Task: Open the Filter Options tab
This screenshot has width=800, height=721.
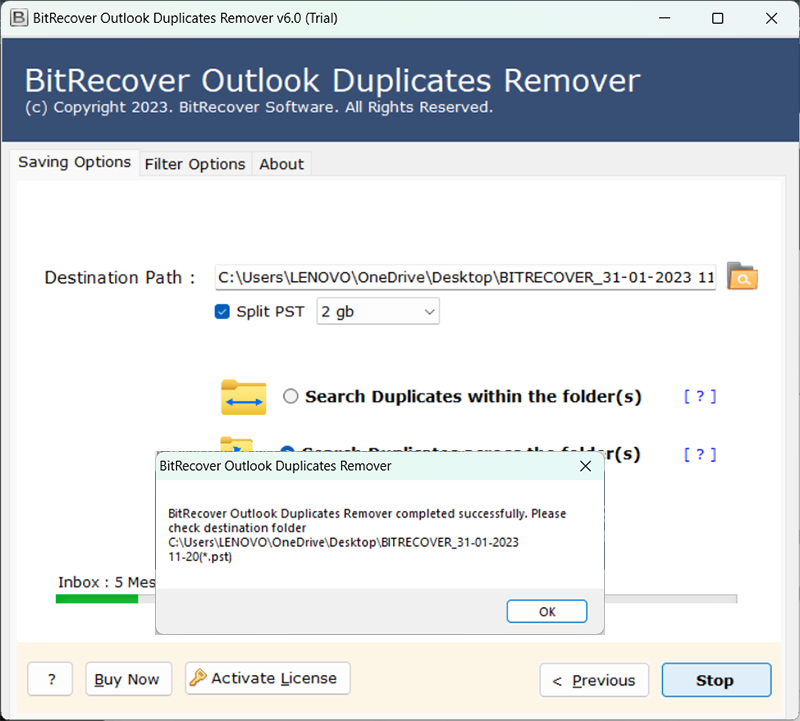Action: [x=195, y=164]
